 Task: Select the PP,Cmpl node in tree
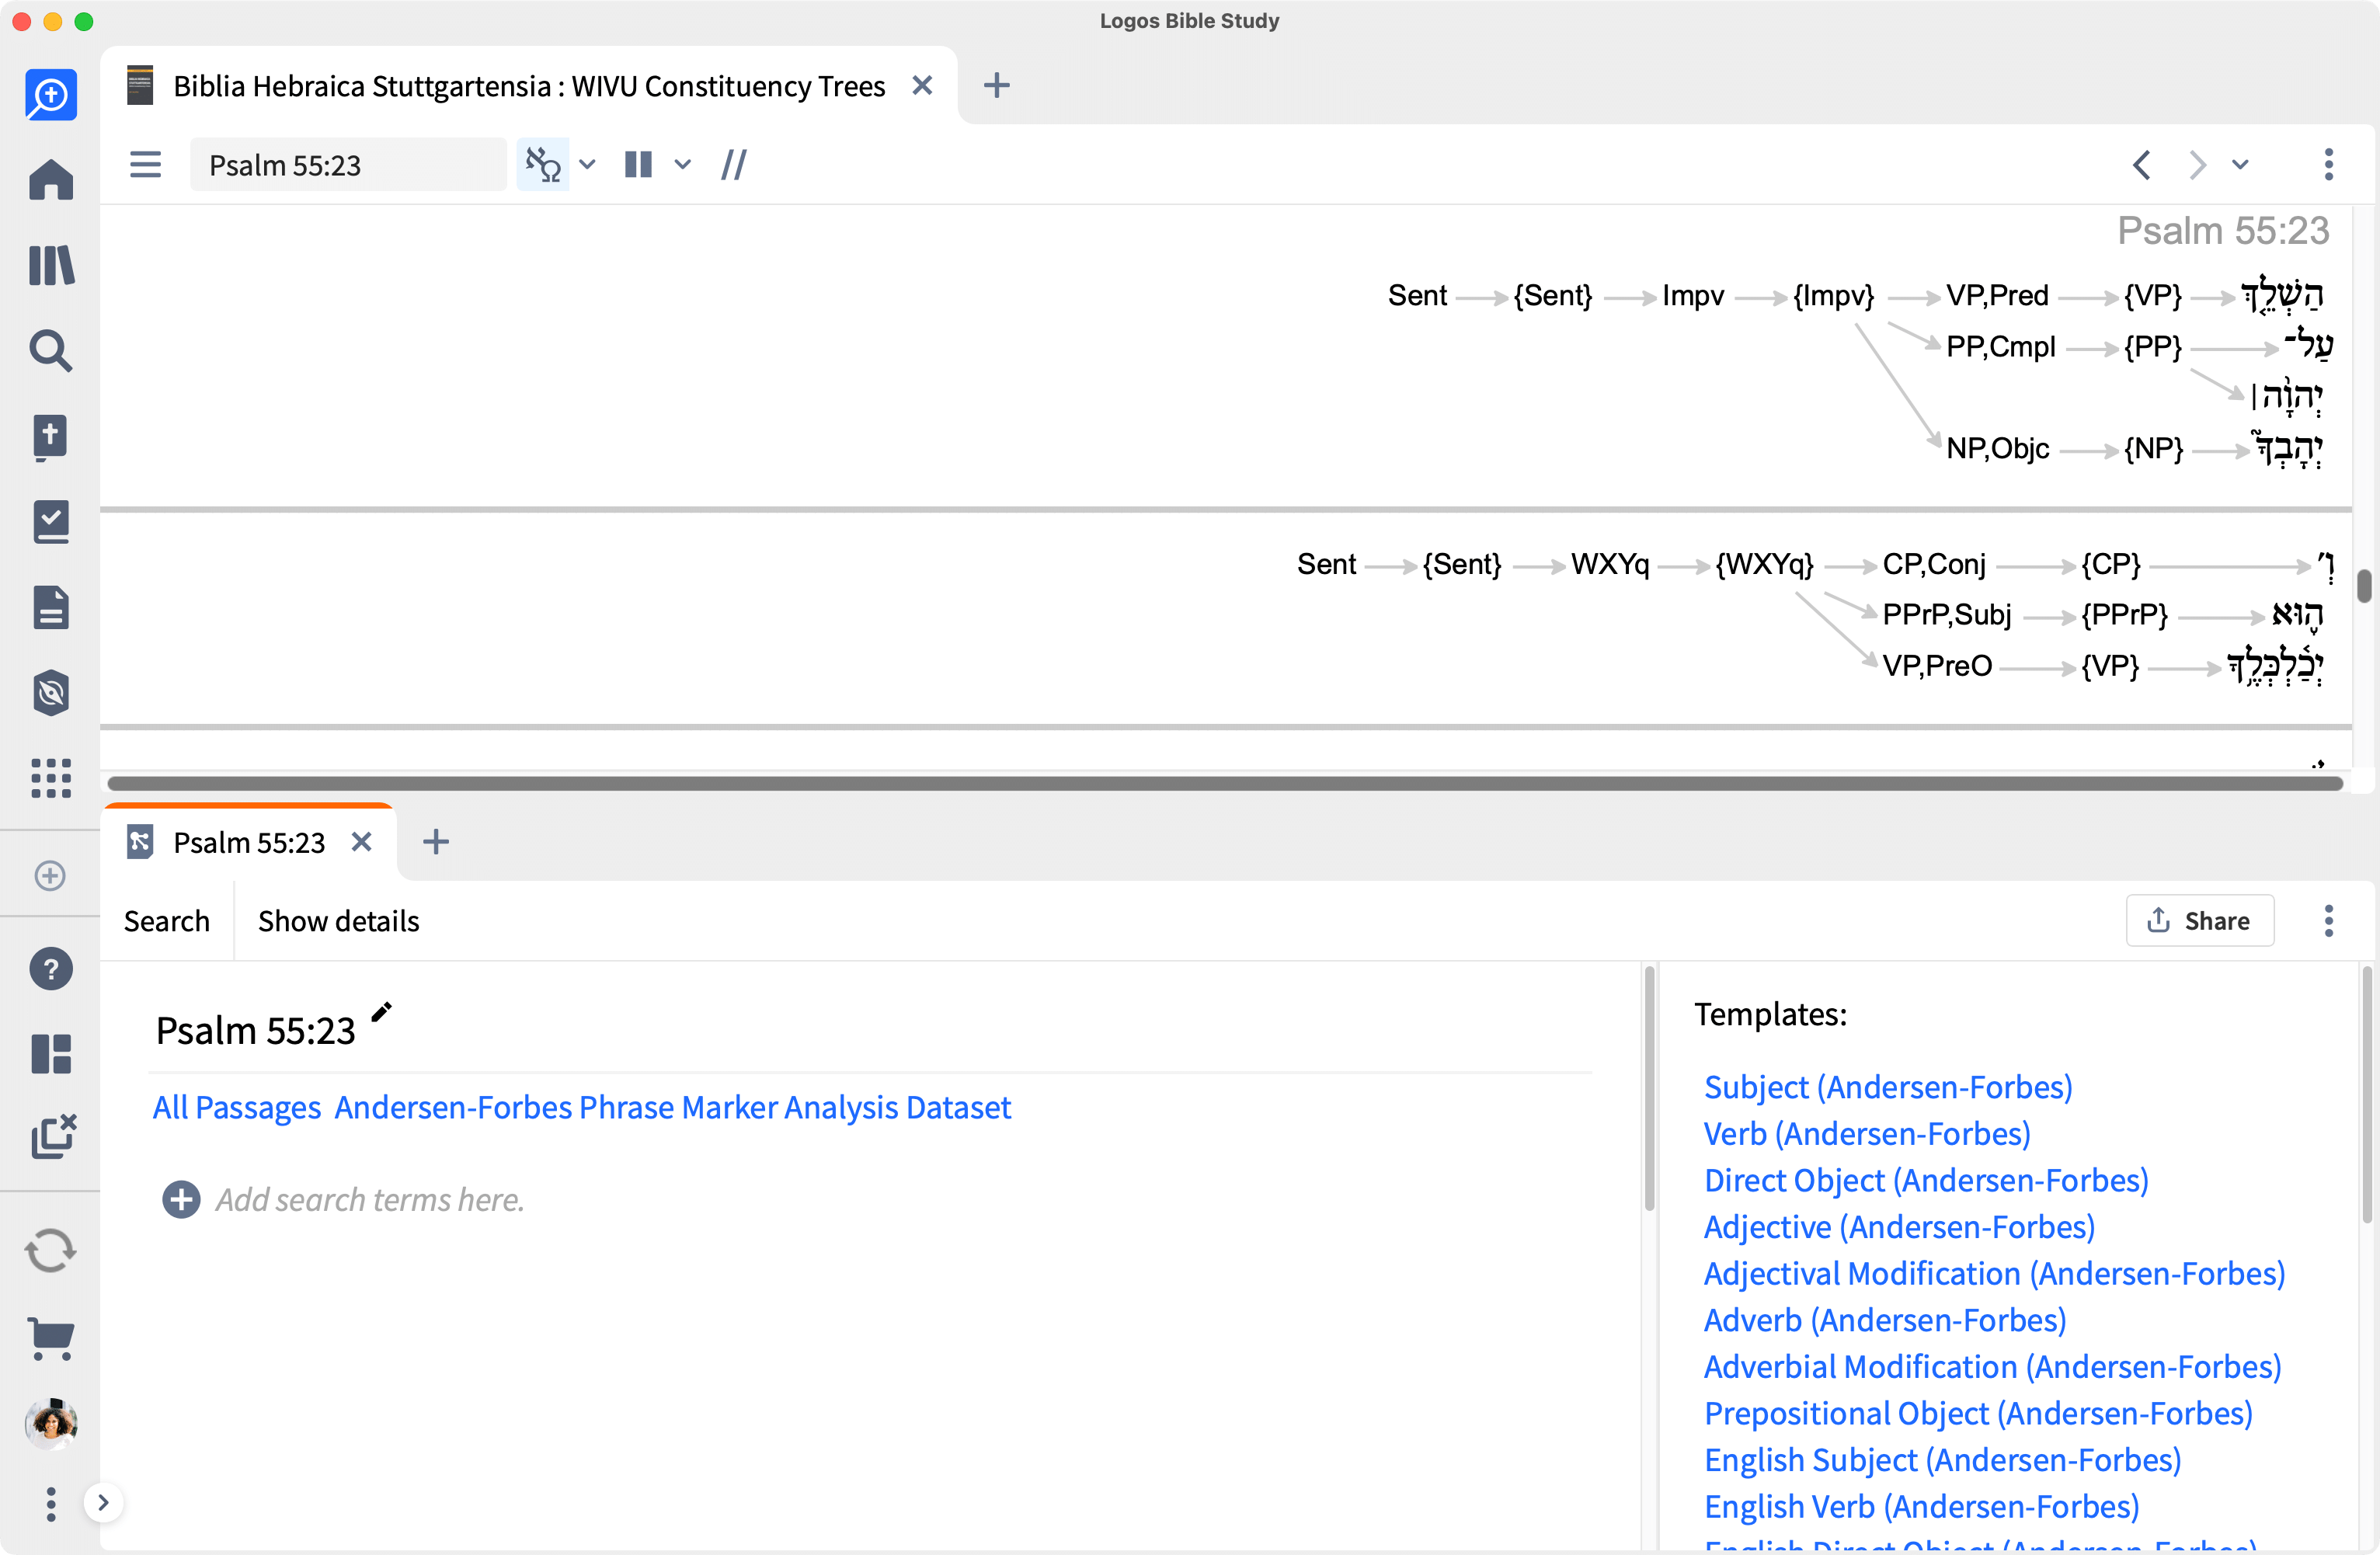[x=2000, y=347]
